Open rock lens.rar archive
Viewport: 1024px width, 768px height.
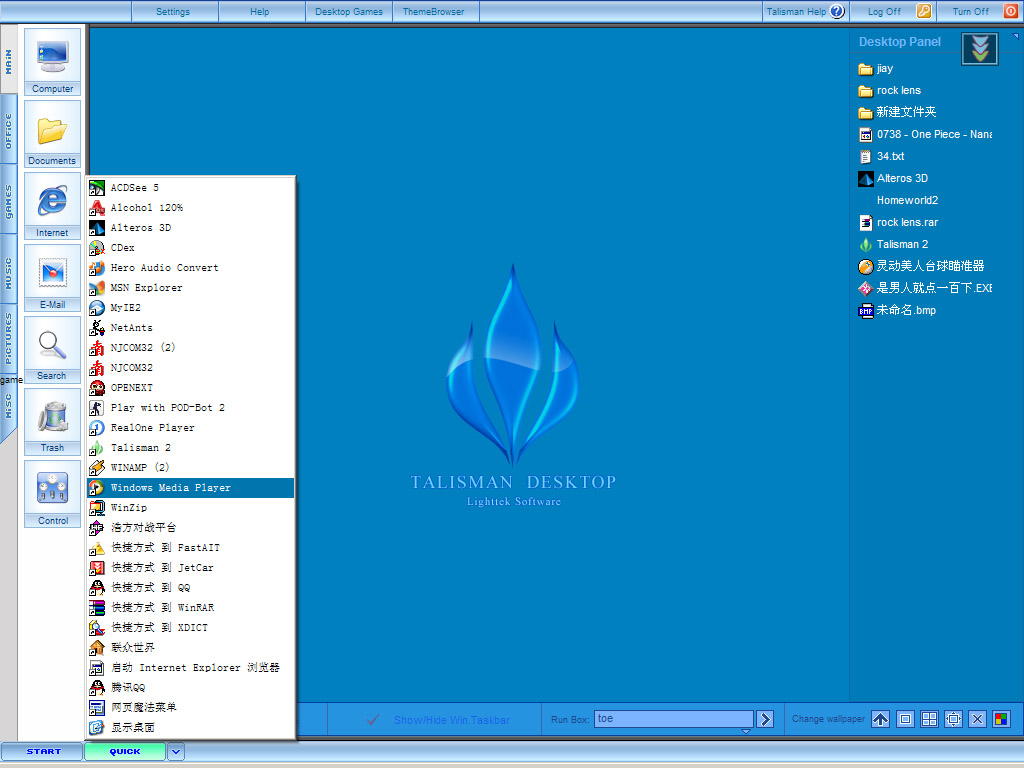[898, 222]
